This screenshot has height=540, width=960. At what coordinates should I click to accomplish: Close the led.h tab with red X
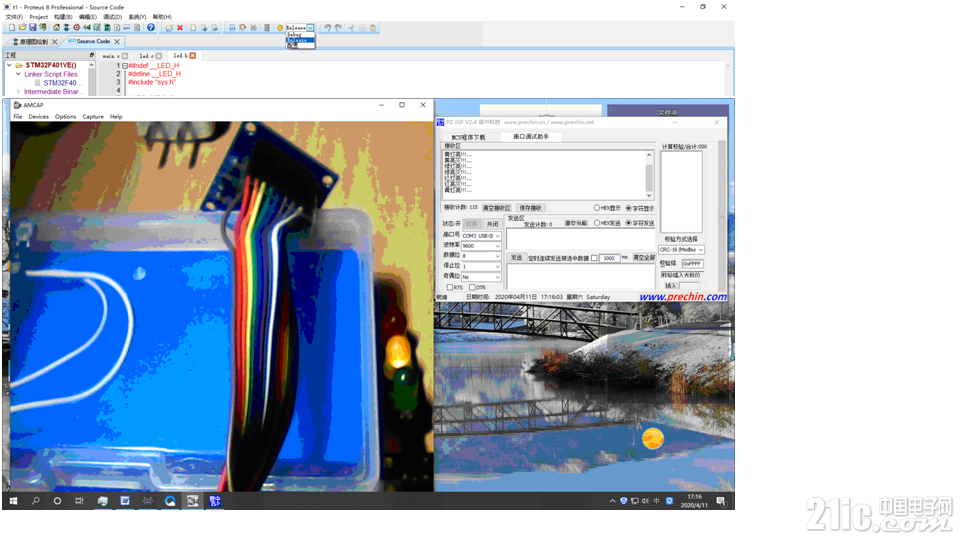click(192, 56)
